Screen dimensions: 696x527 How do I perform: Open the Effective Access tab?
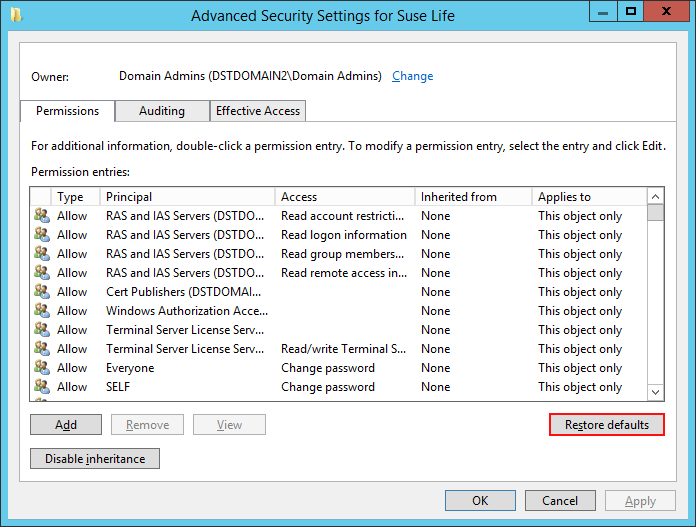258,111
